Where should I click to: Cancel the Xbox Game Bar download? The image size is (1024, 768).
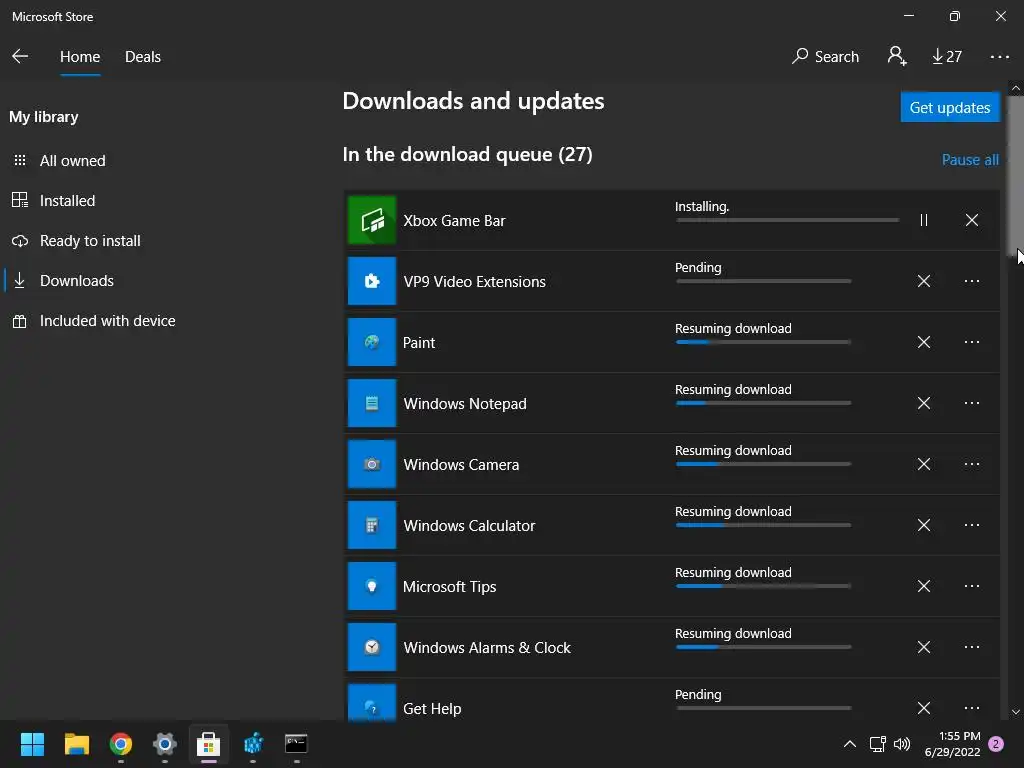click(x=972, y=220)
